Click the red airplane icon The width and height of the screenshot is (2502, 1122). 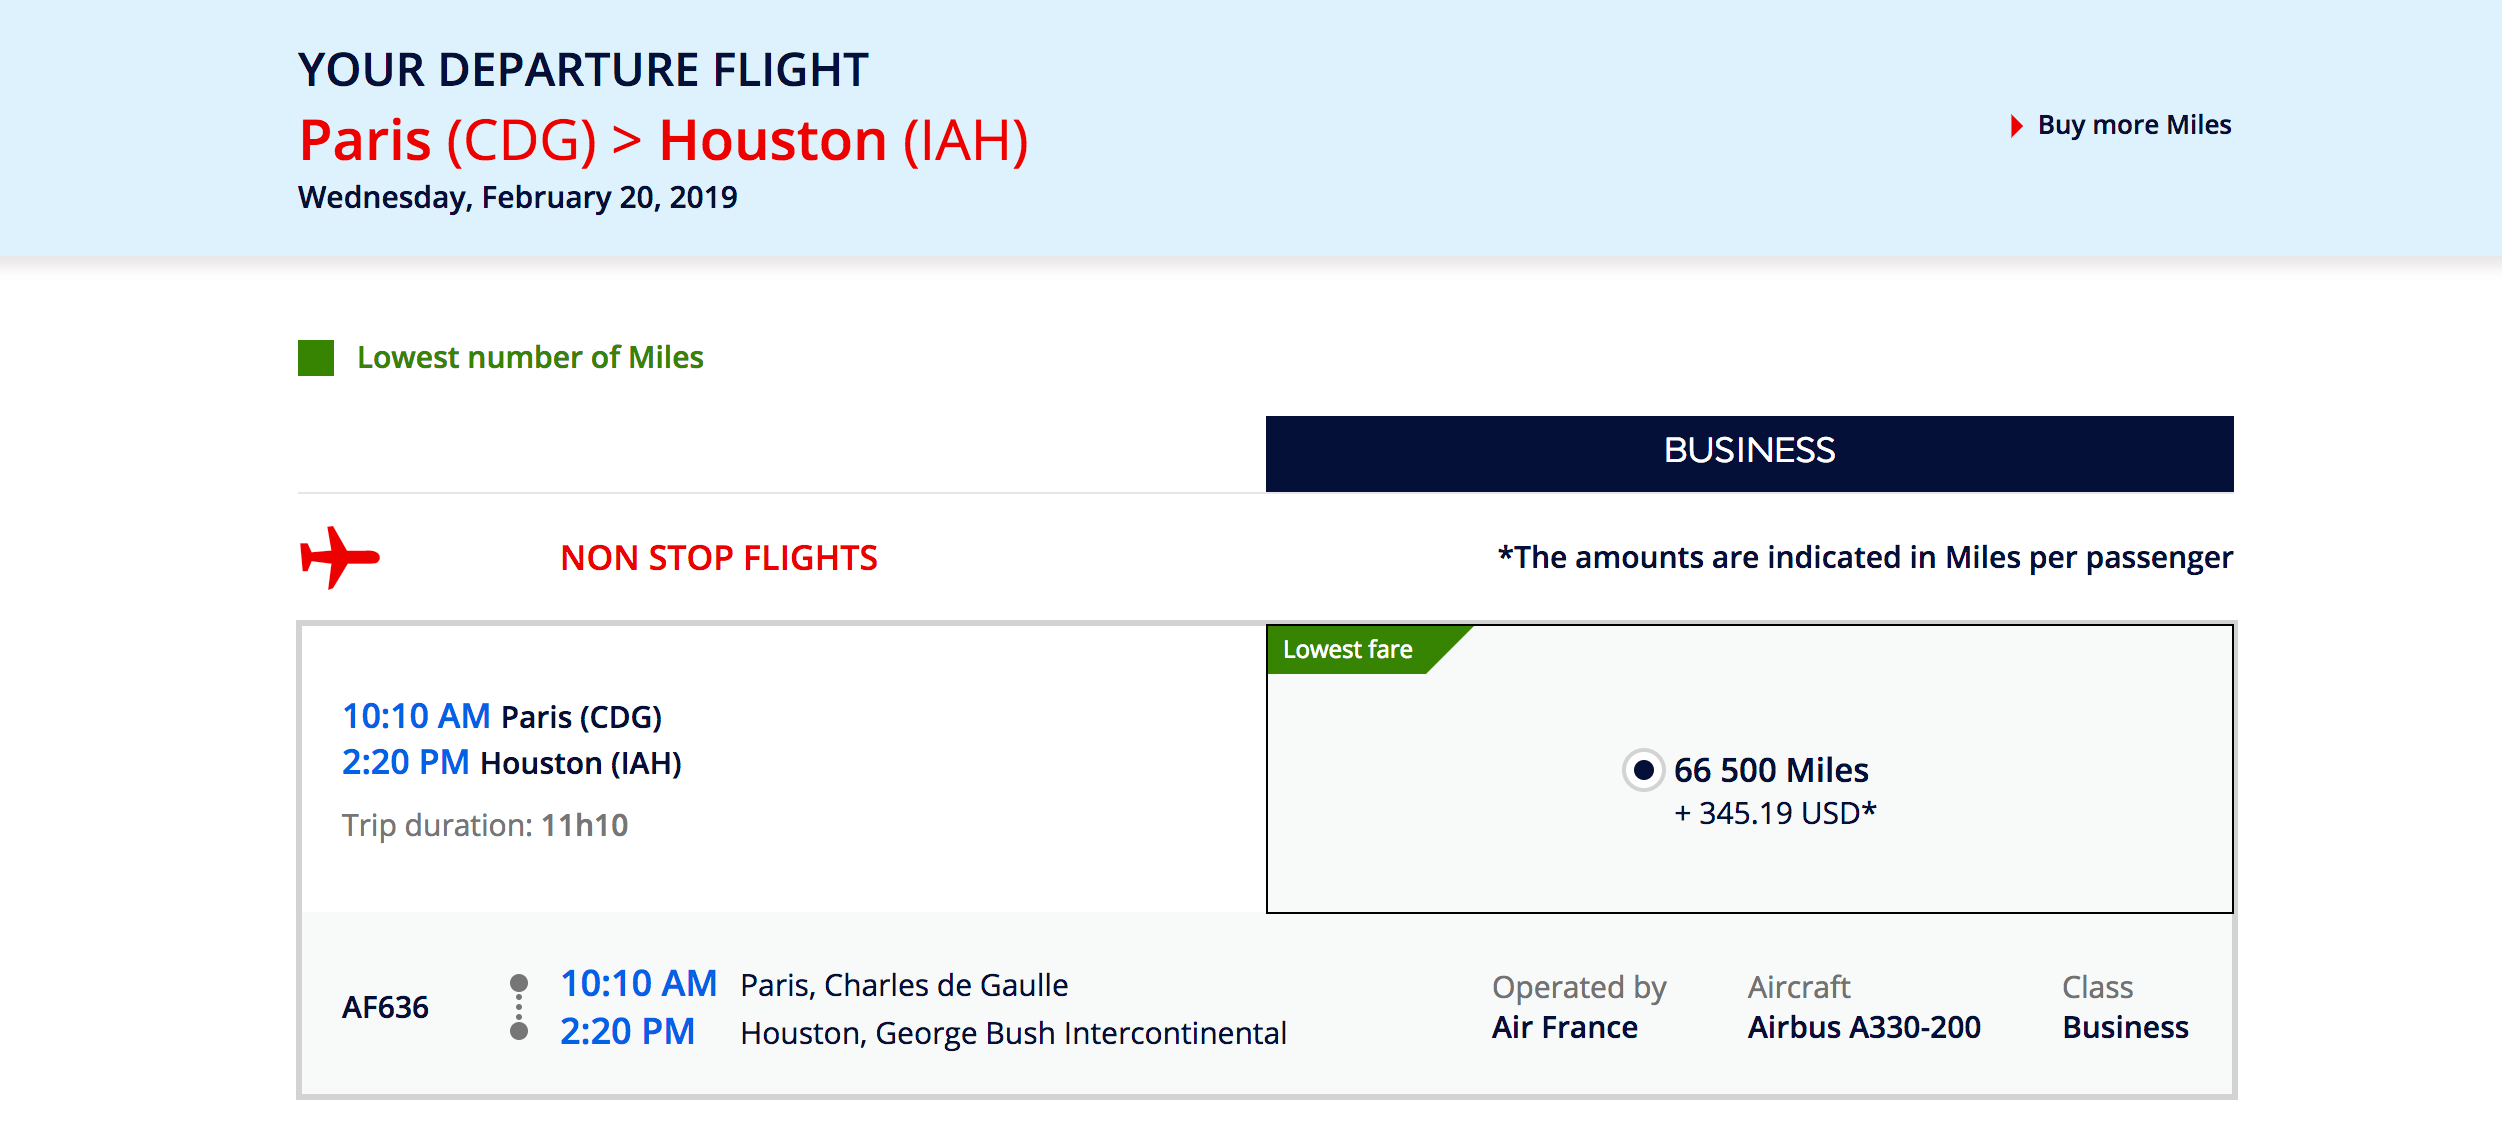tap(339, 557)
